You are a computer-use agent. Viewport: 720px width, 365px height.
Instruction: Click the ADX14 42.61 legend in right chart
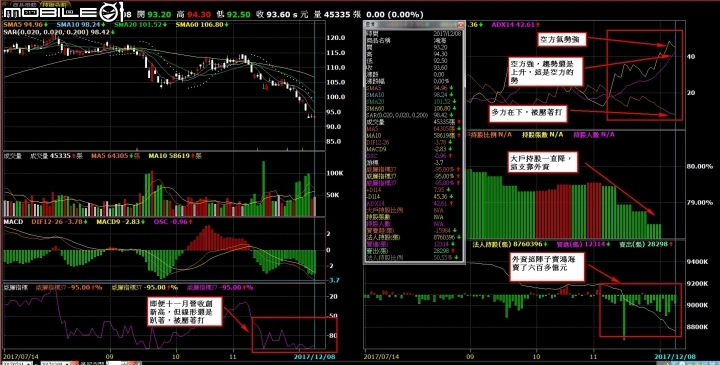pyautogui.click(x=516, y=24)
